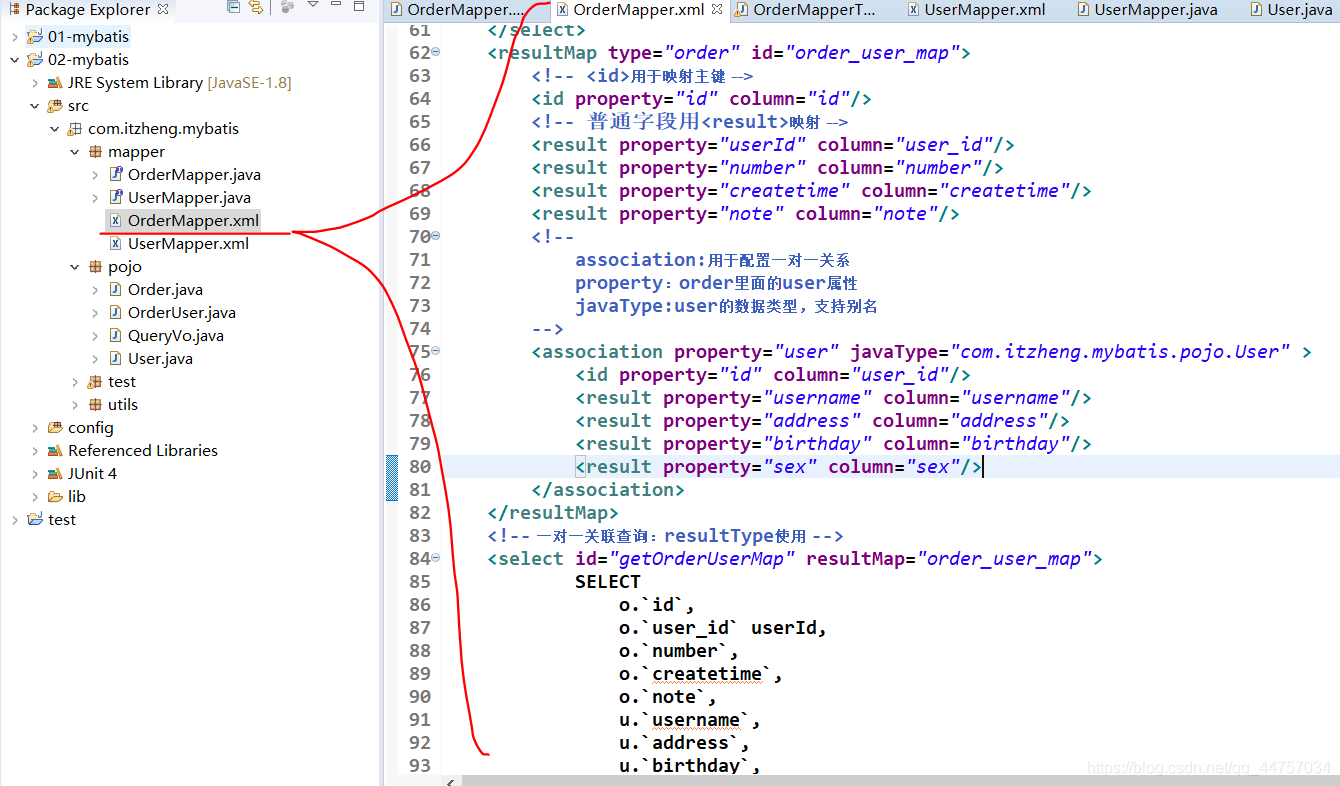Screen dimensions: 1340x786
Task: Switch to first OrderMapper.java editor tab
Action: 465,10
